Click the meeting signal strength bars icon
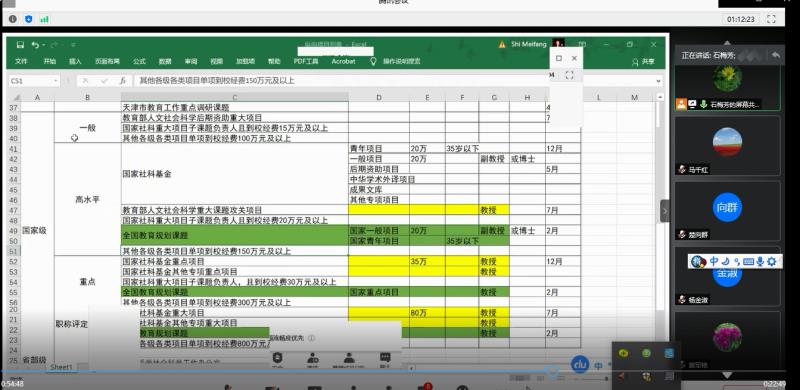Viewport: 800px width, 390px height. pos(44,19)
